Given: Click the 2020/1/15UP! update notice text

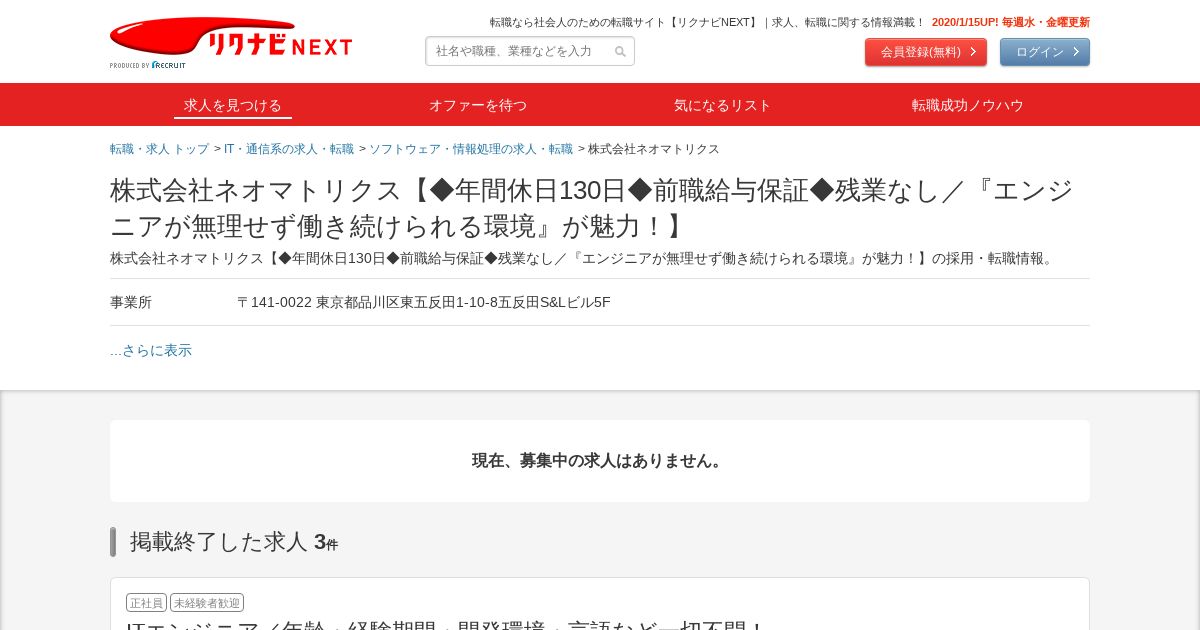Looking at the screenshot, I should pyautogui.click(x=1011, y=22).
